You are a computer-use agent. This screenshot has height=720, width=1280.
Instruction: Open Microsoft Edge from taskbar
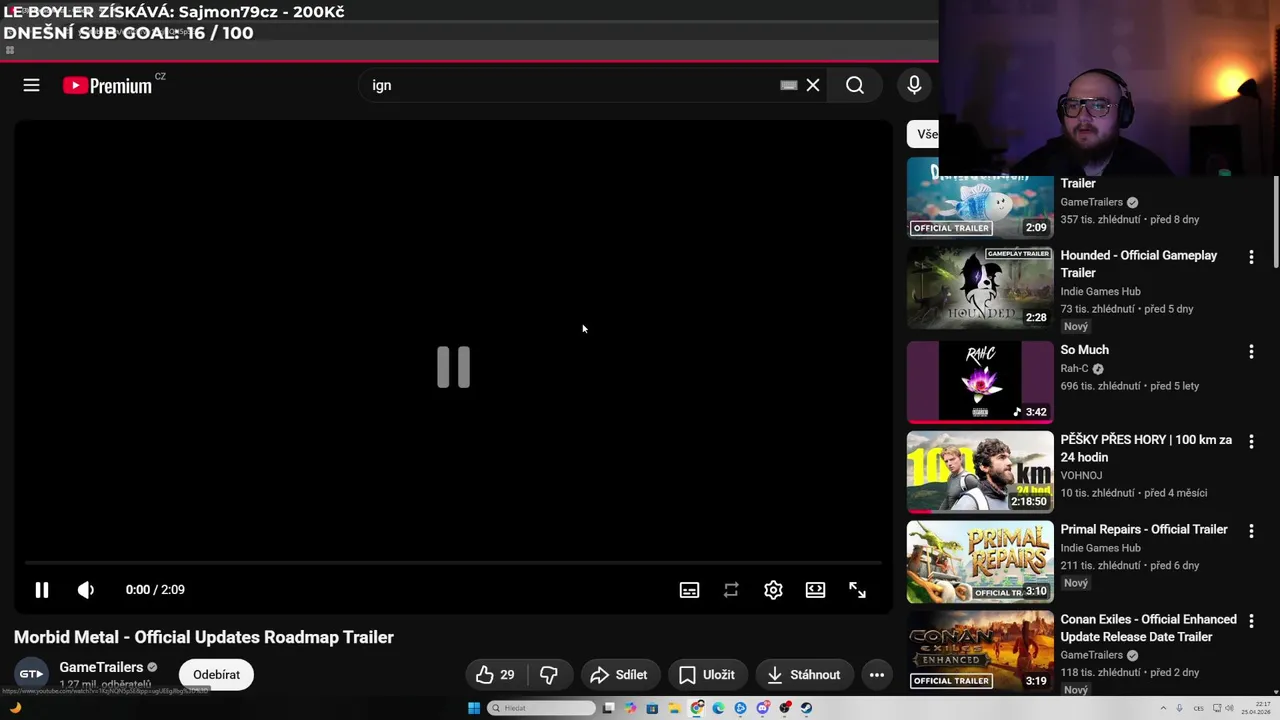718,708
